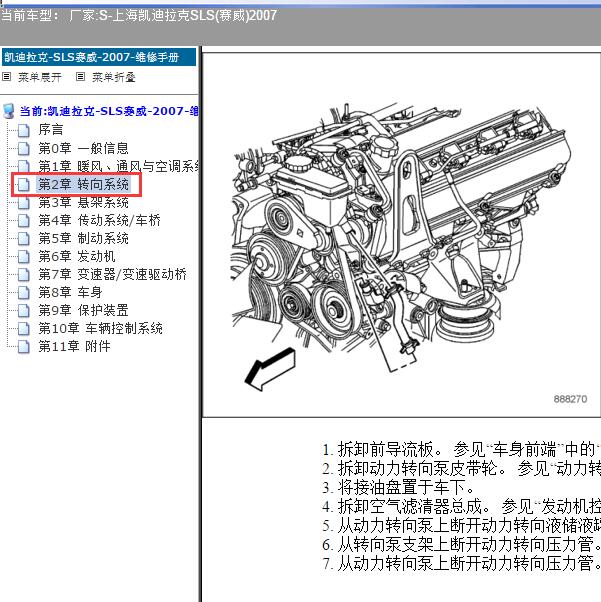Click the page icon beside 第2章 转向系统
The image size is (601, 602).
24,185
